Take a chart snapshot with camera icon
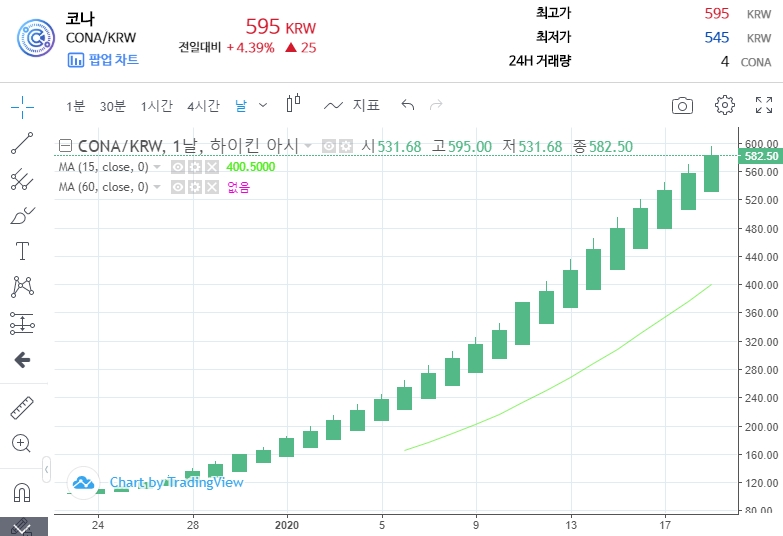 (x=682, y=106)
